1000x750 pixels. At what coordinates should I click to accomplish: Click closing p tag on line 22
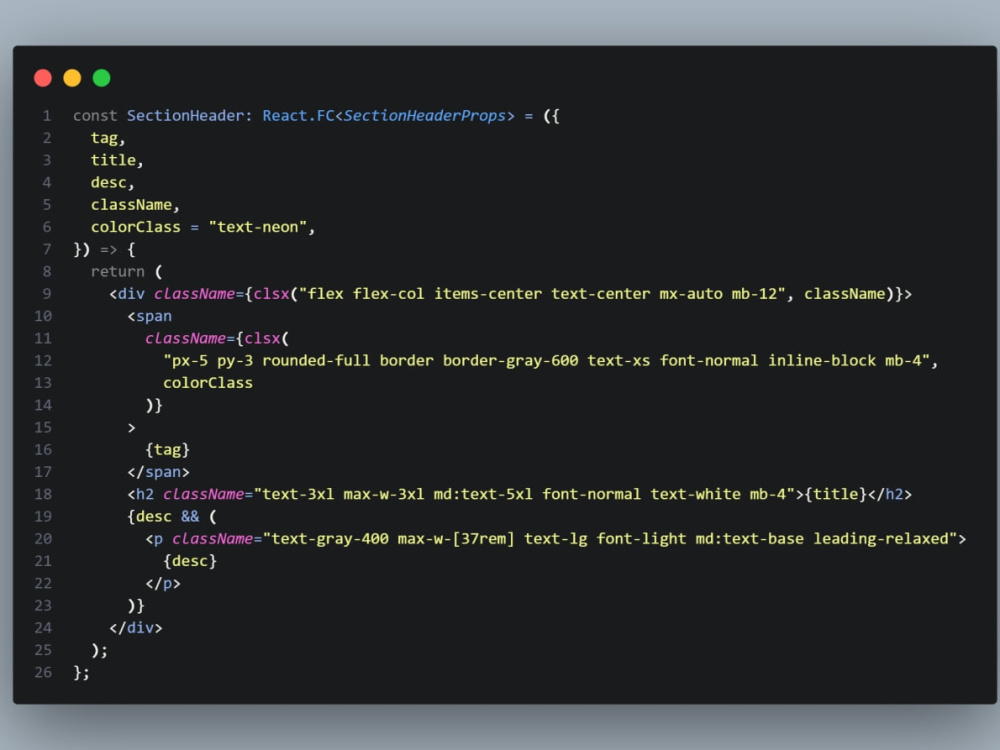(163, 584)
